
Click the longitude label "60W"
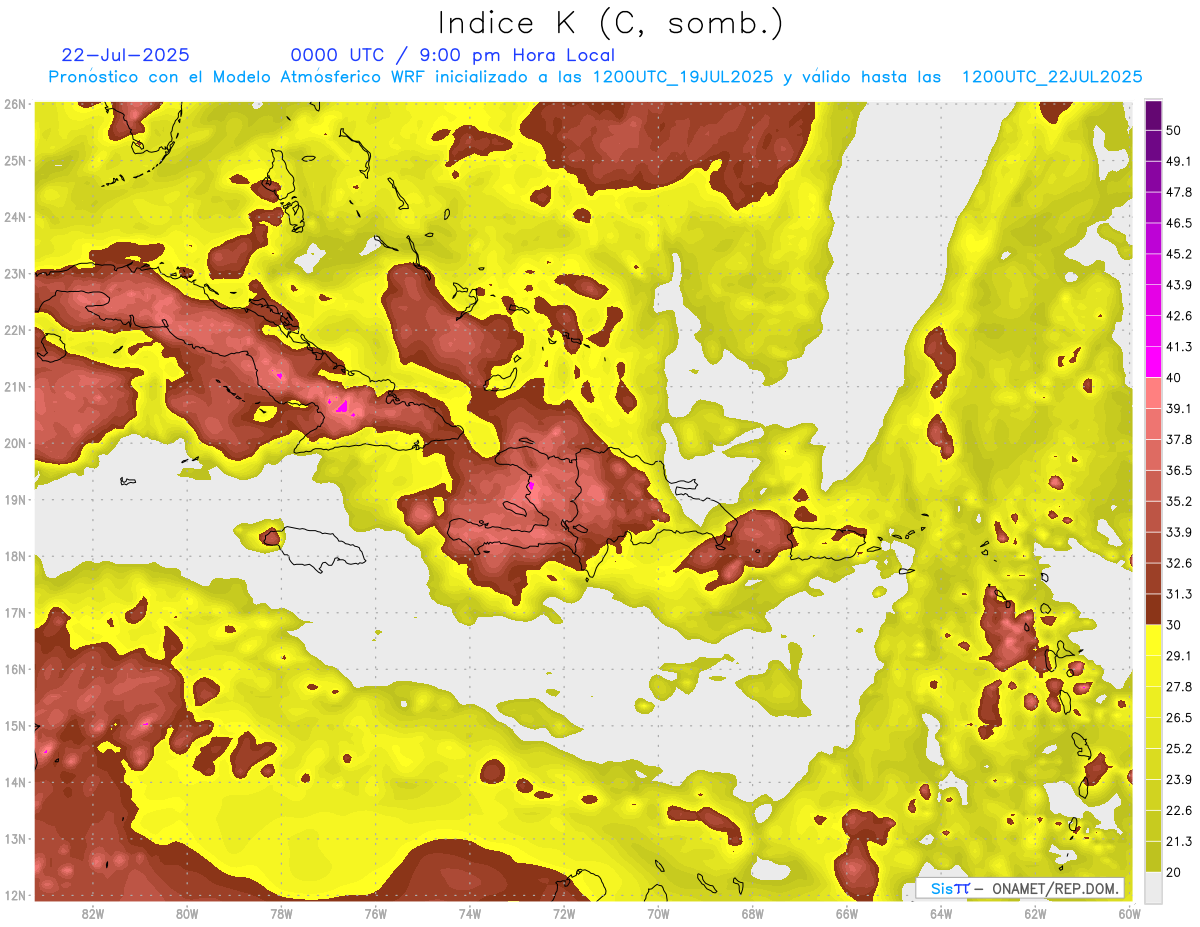tap(1129, 913)
